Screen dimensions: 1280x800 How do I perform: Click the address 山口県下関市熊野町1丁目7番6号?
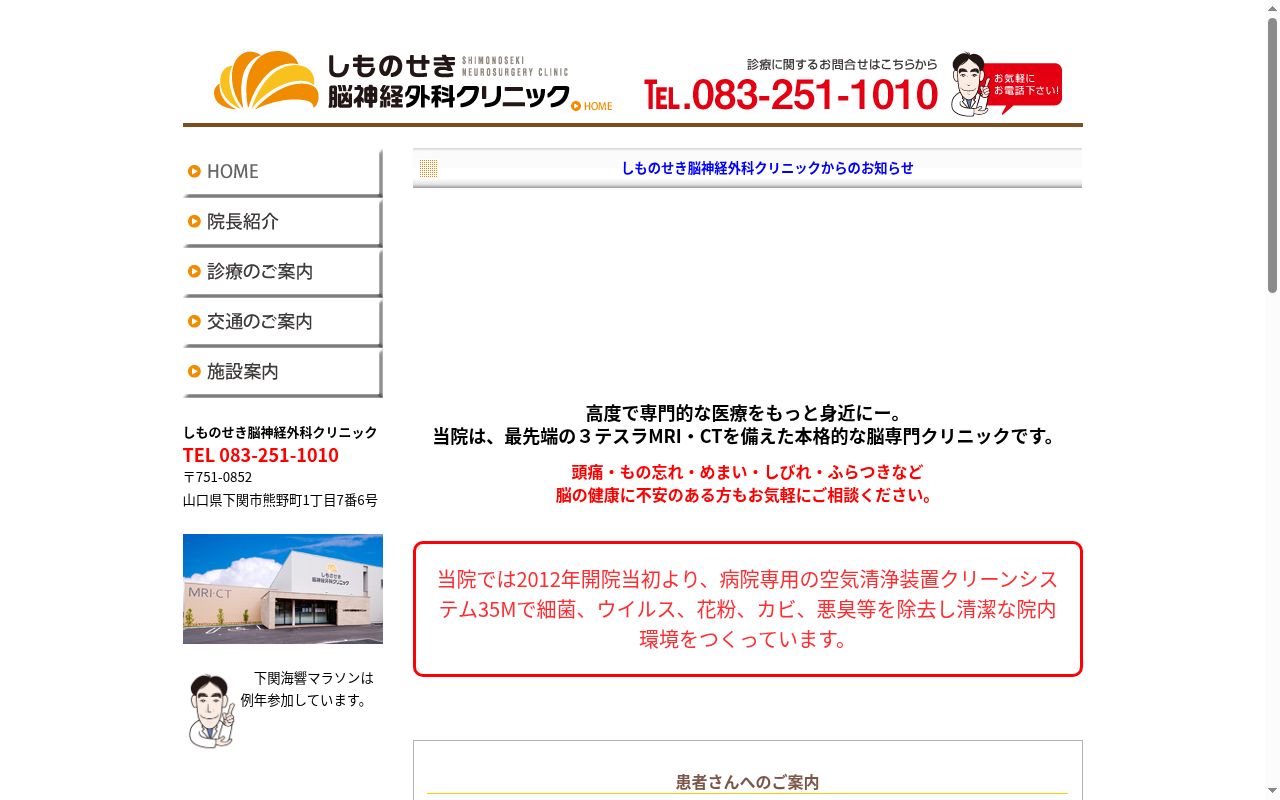[x=280, y=500]
